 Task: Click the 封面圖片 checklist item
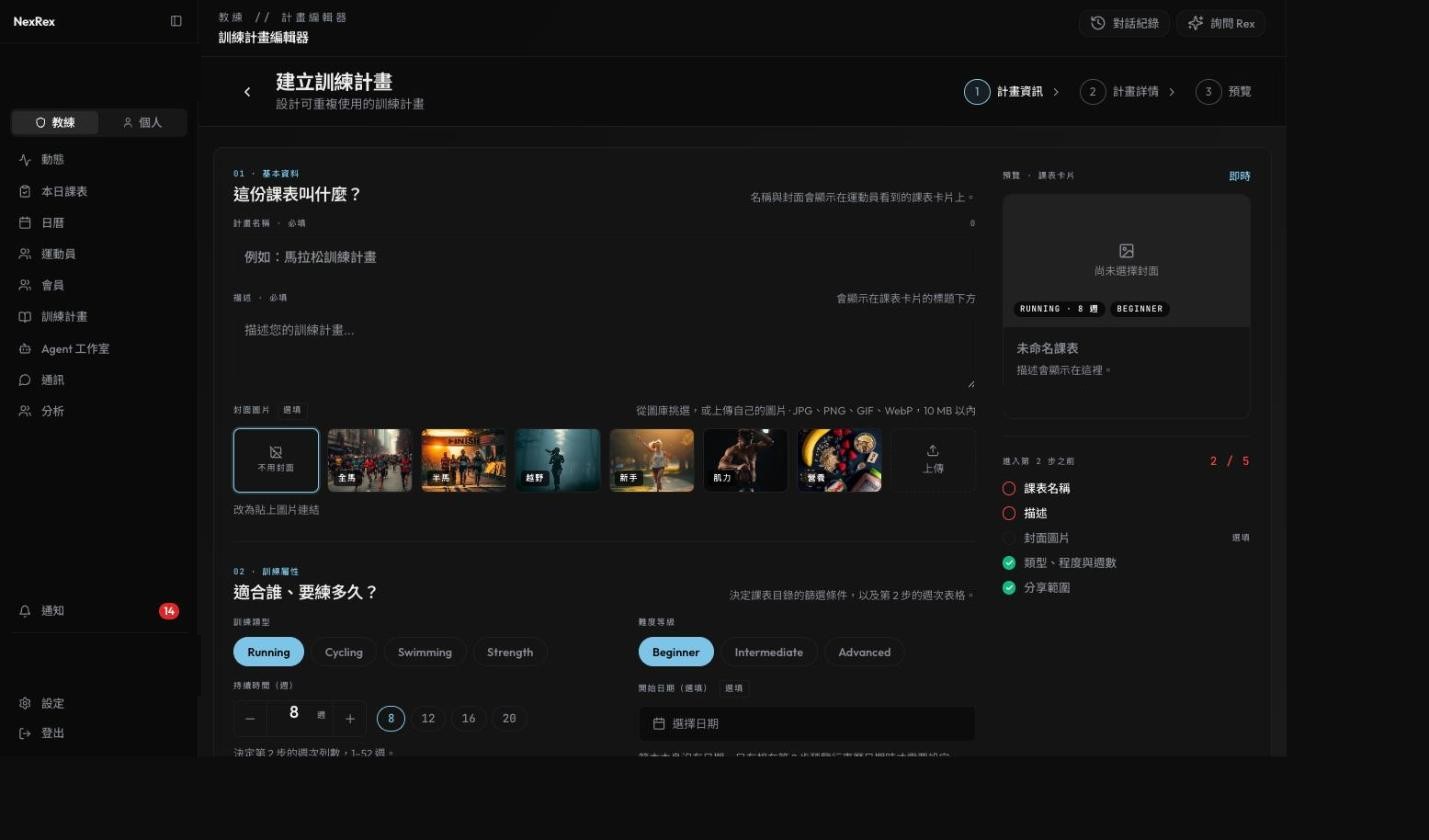pos(1126,538)
